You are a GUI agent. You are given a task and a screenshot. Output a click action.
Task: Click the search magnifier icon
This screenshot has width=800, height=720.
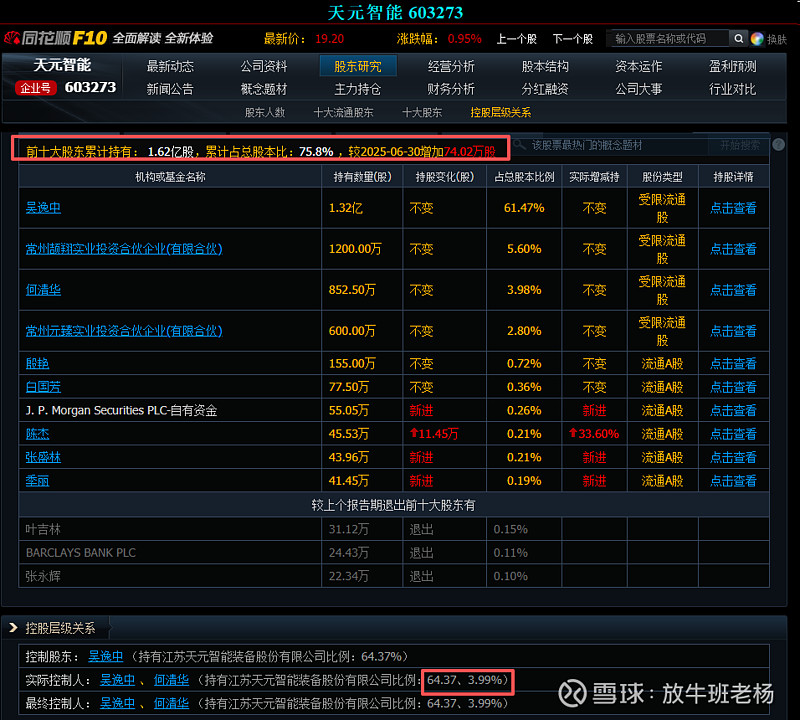click(x=738, y=38)
